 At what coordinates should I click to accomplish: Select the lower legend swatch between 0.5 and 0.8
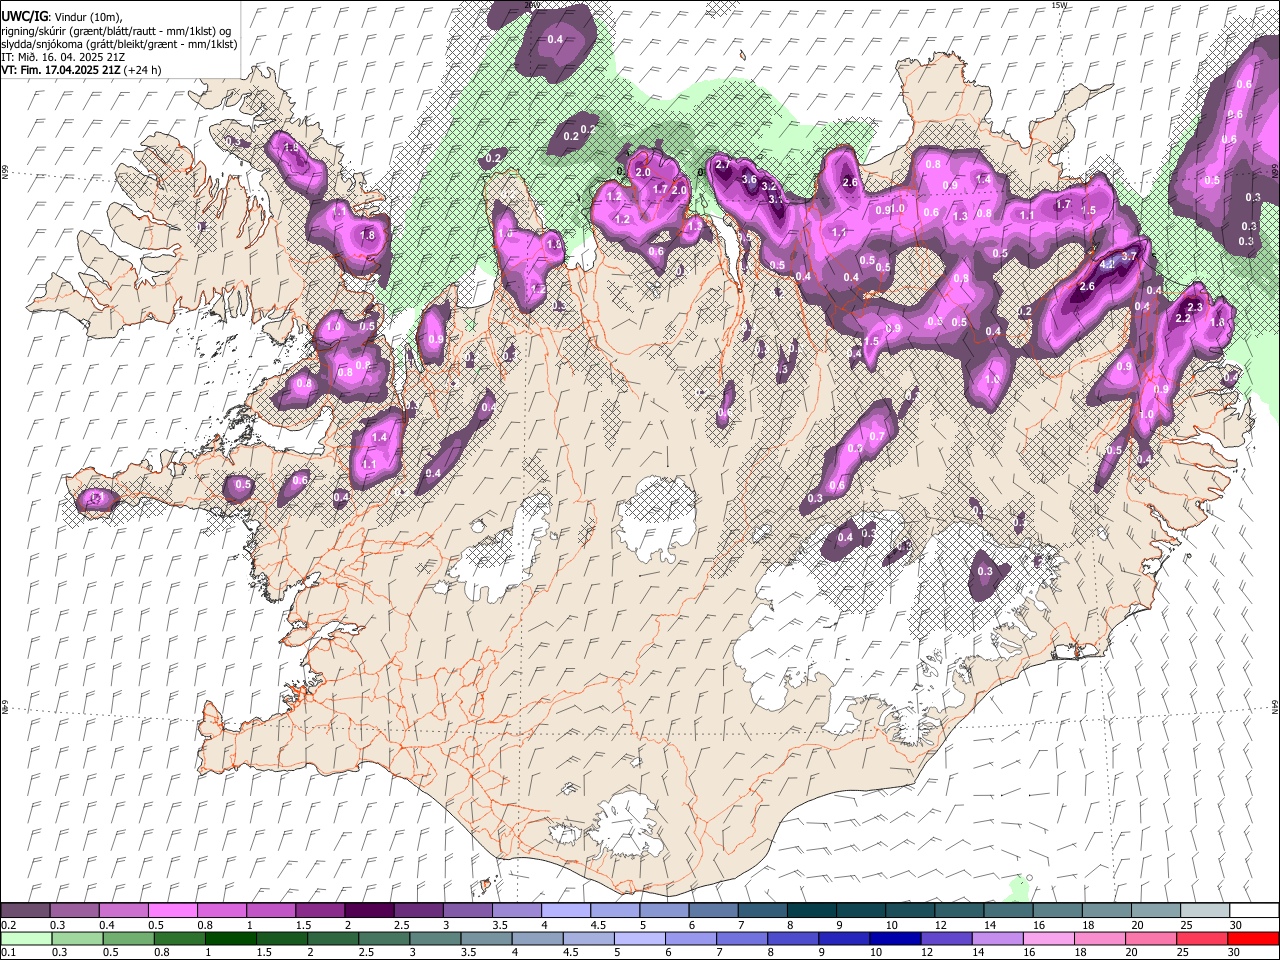click(x=128, y=938)
